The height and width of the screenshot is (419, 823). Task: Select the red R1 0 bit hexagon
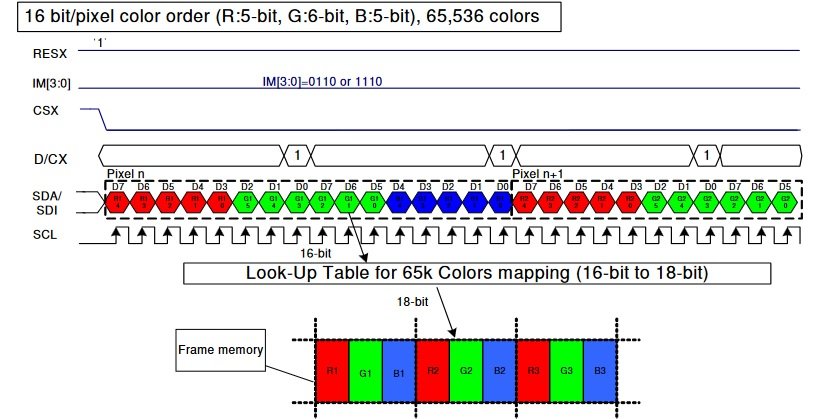[x=221, y=202]
